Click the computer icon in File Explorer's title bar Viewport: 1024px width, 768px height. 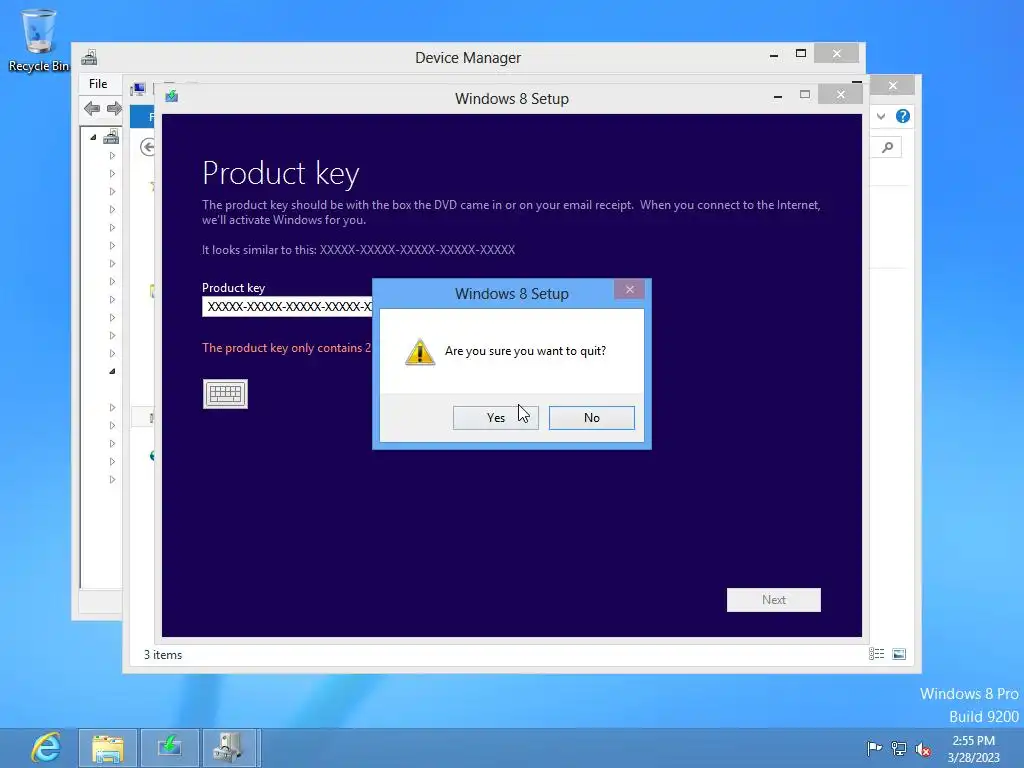138,89
